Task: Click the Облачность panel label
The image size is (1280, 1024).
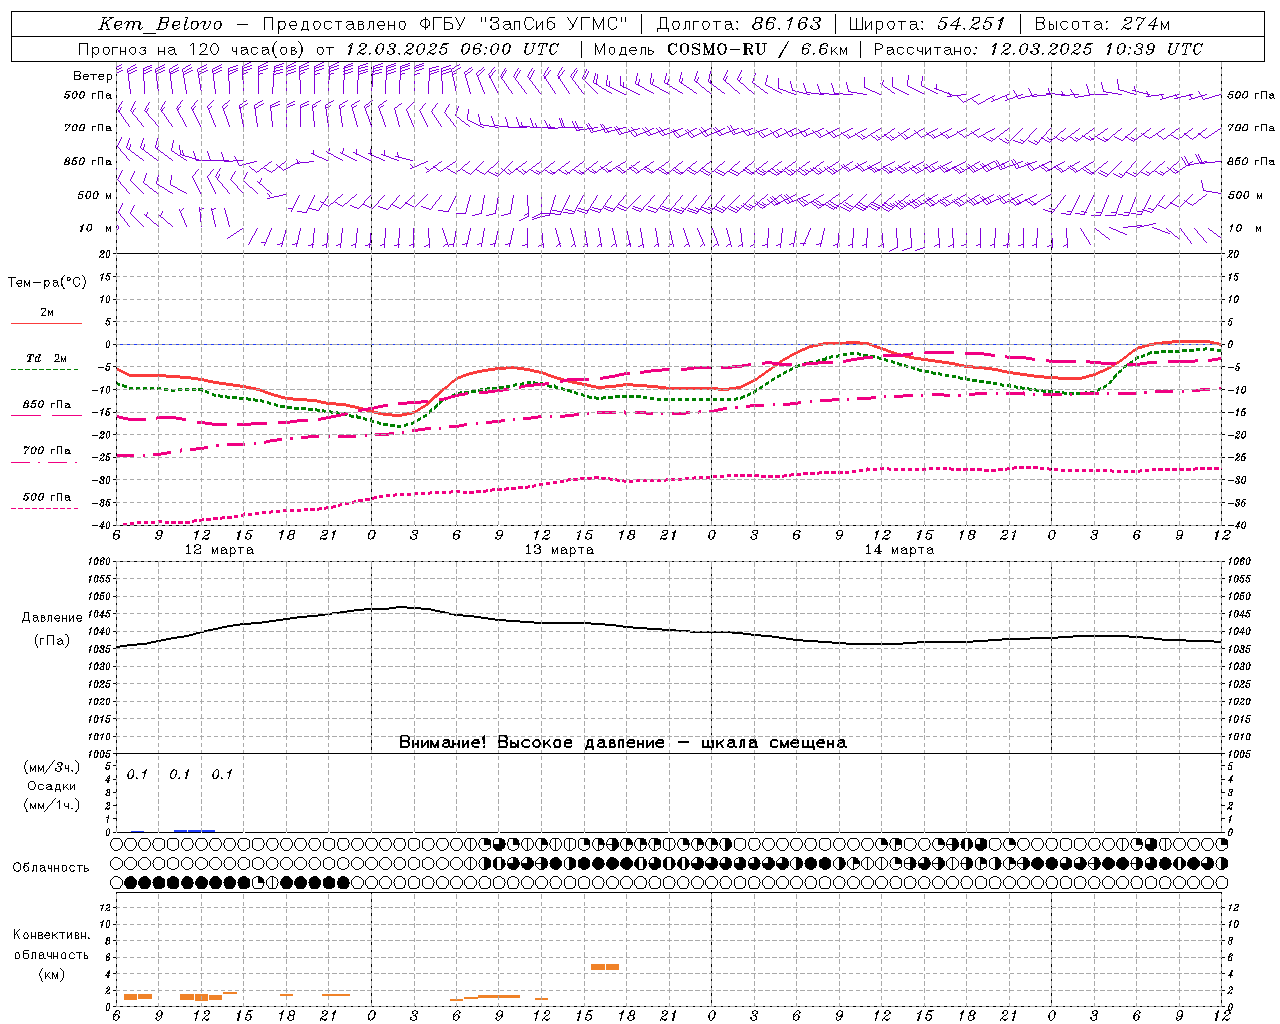Action: point(51,867)
